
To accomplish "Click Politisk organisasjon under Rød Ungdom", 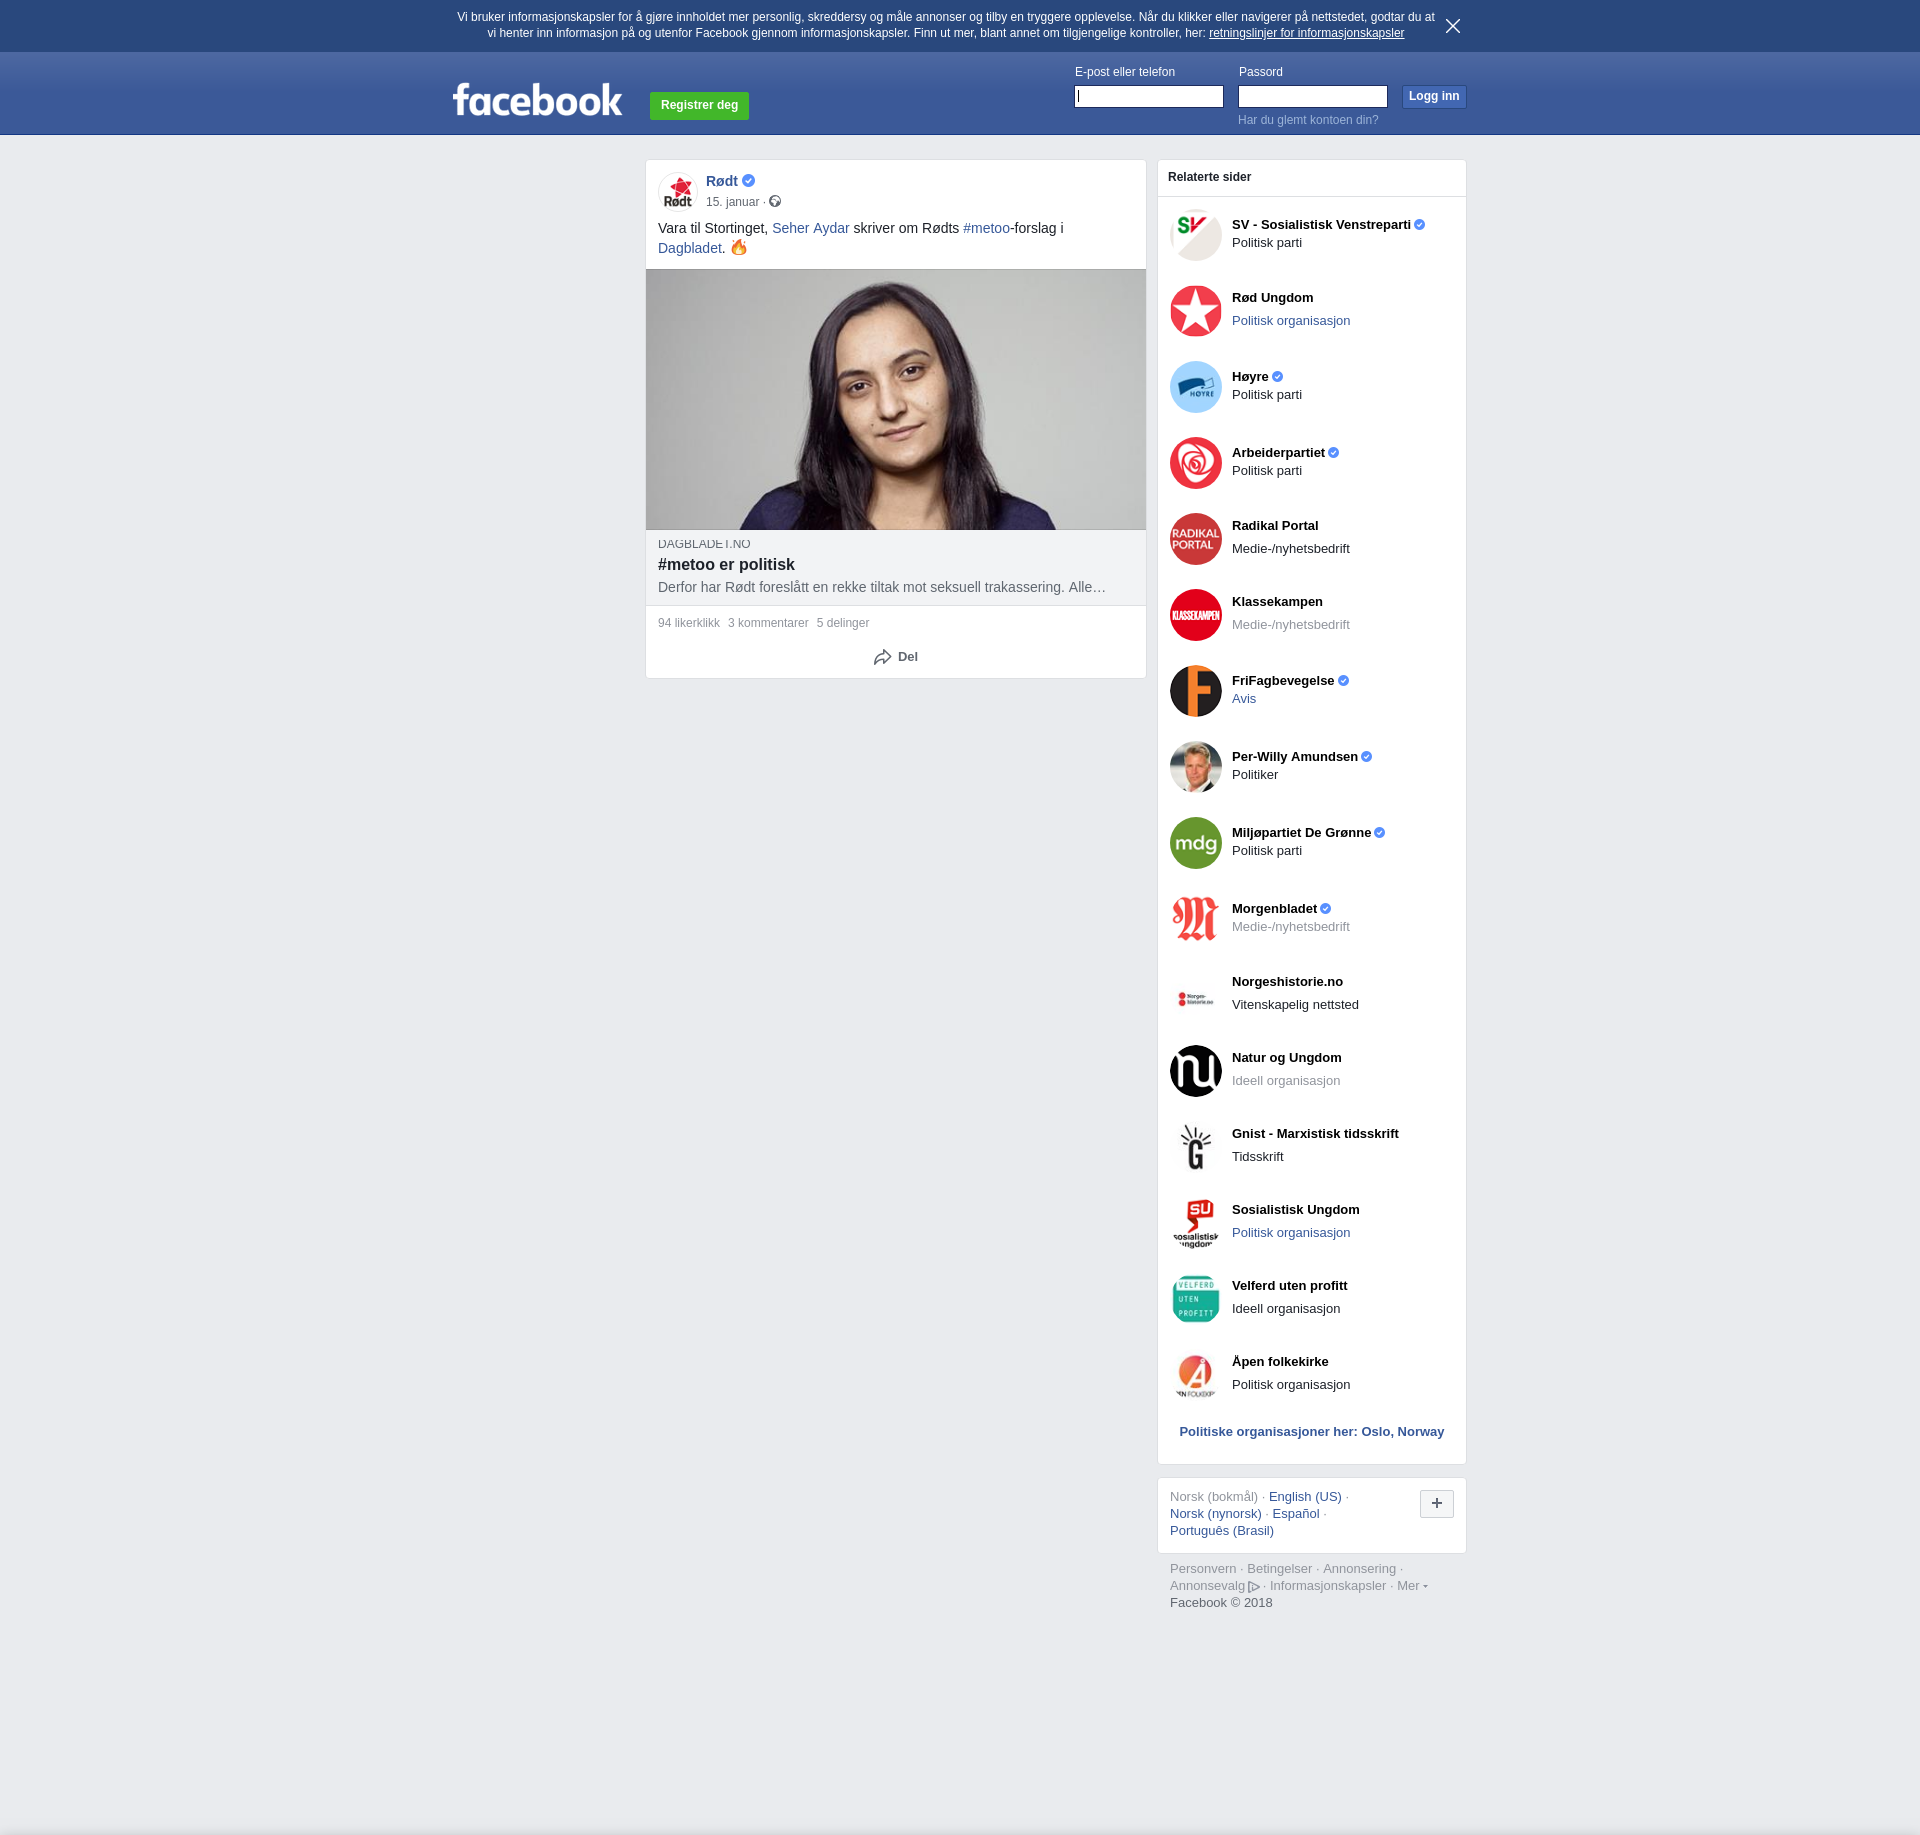I will [1291, 321].
